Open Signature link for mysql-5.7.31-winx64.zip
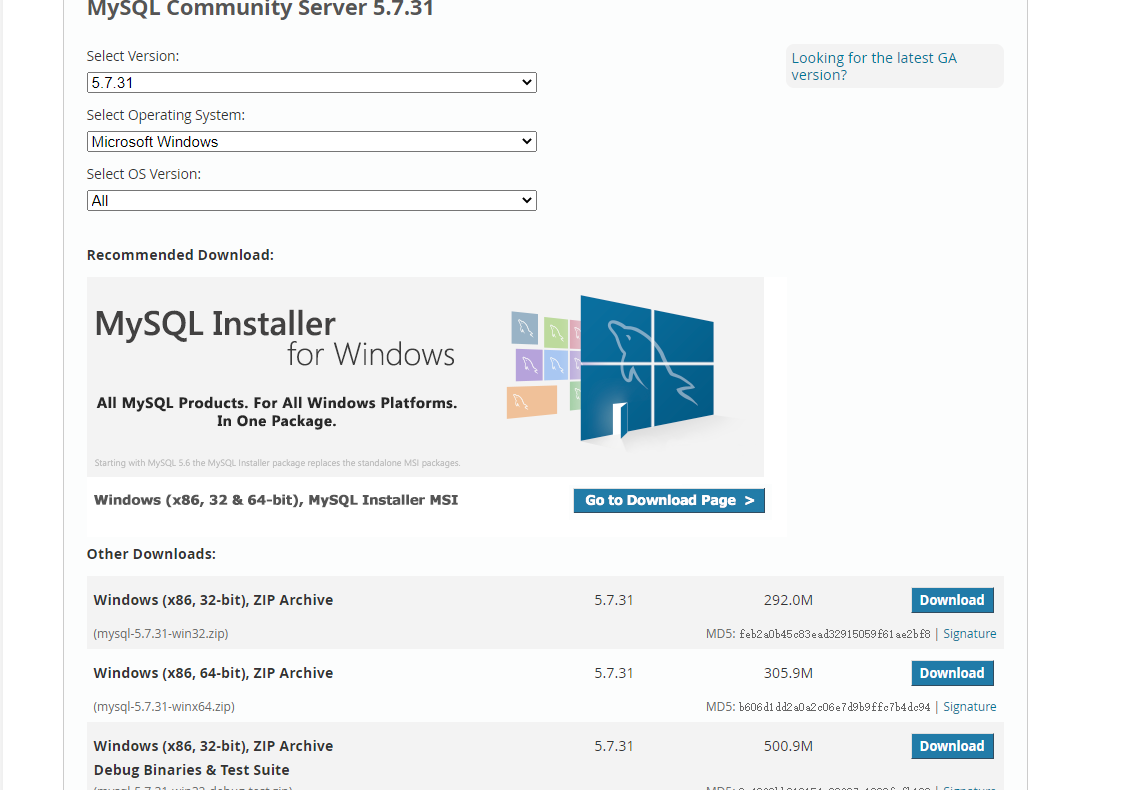The image size is (1131, 790). (x=969, y=706)
